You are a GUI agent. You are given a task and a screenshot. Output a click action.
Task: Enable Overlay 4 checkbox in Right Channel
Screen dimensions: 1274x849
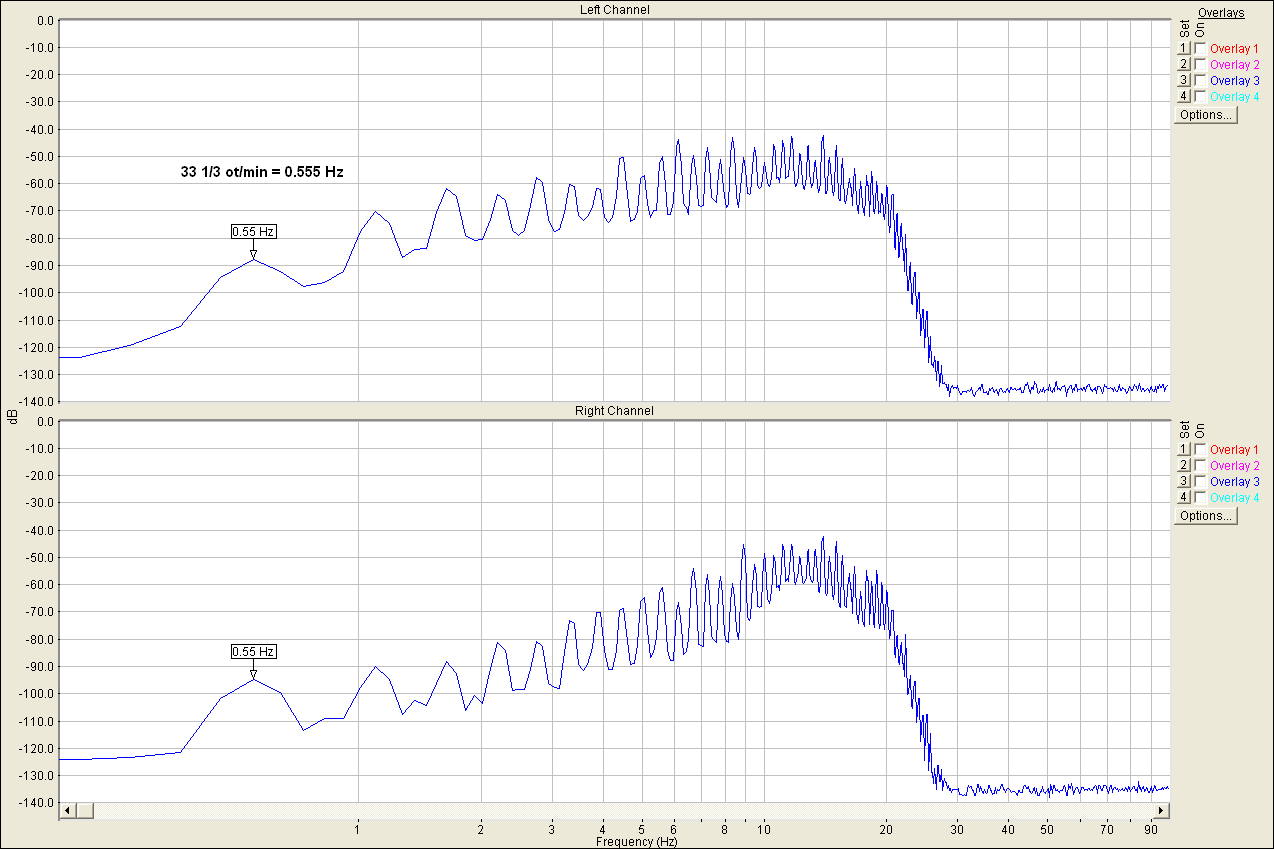pos(1200,497)
